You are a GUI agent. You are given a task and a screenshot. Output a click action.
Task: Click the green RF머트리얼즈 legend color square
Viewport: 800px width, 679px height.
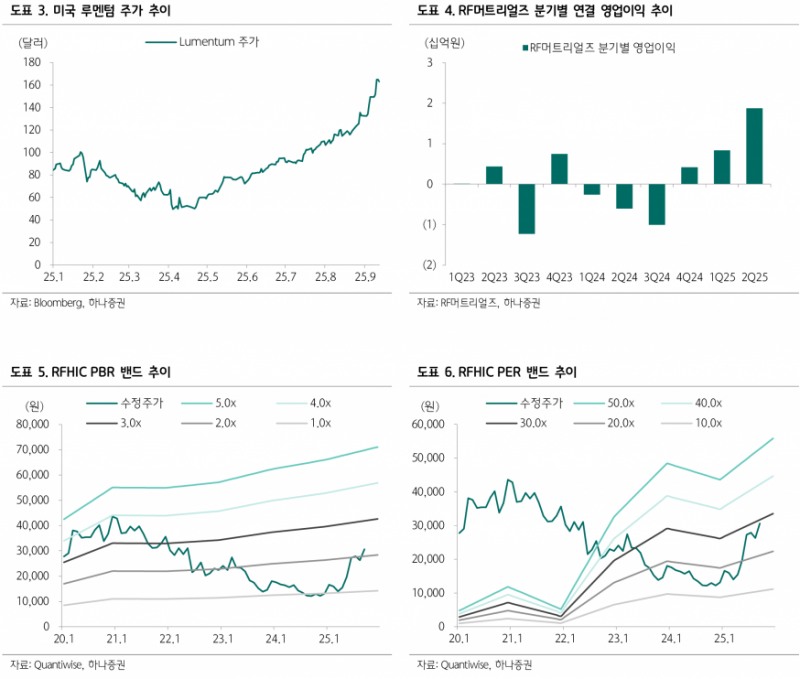(523, 48)
